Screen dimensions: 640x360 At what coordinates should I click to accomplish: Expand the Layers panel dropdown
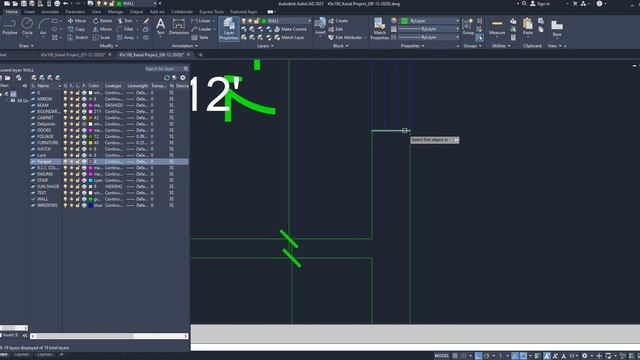click(265, 46)
